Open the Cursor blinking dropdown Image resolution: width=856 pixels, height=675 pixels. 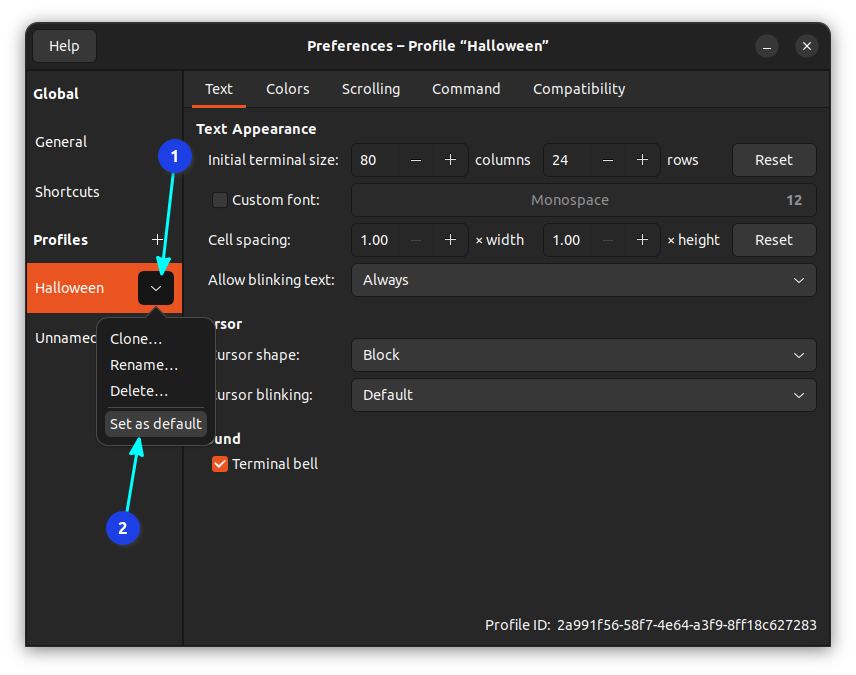584,395
